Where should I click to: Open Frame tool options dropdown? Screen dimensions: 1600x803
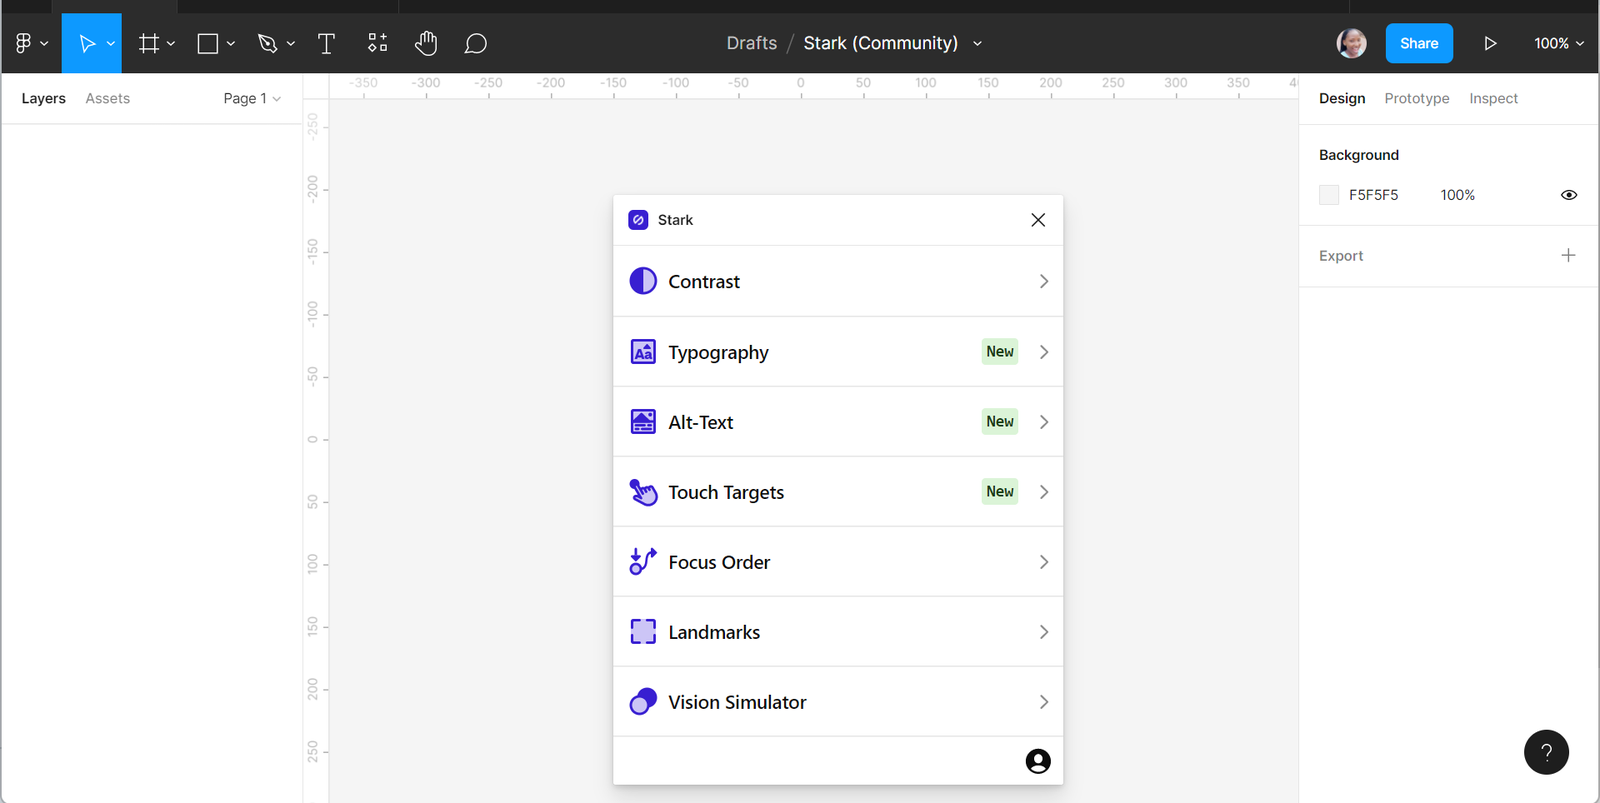tap(171, 44)
